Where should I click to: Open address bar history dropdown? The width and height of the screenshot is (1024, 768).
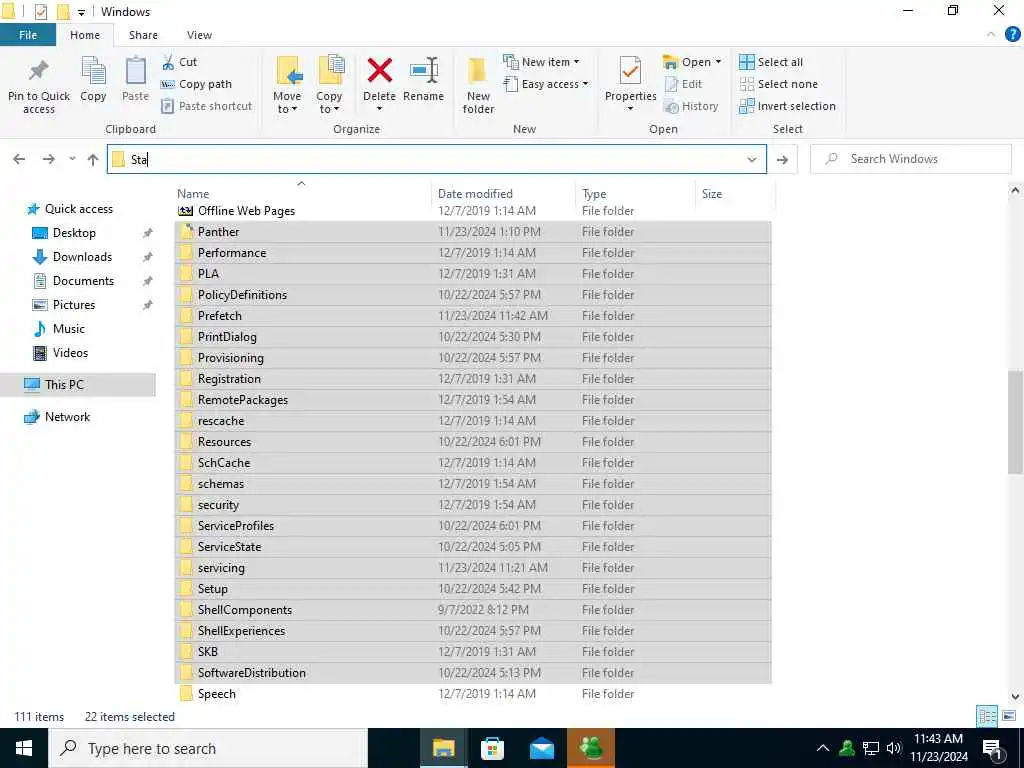point(752,159)
